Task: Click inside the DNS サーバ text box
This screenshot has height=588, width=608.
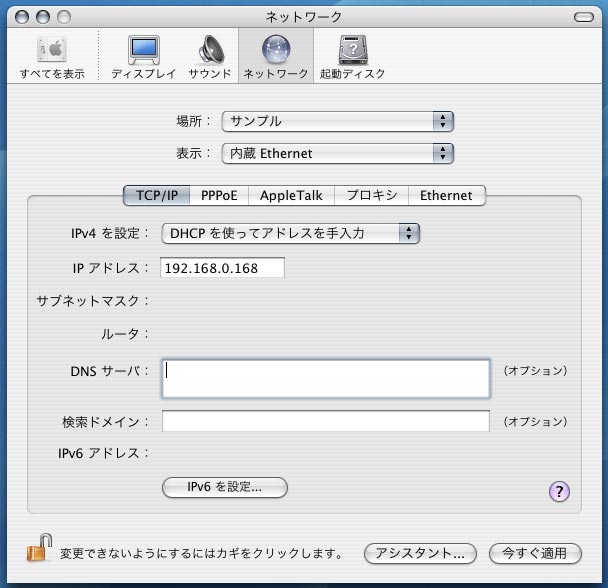Action: pyautogui.click(x=326, y=379)
